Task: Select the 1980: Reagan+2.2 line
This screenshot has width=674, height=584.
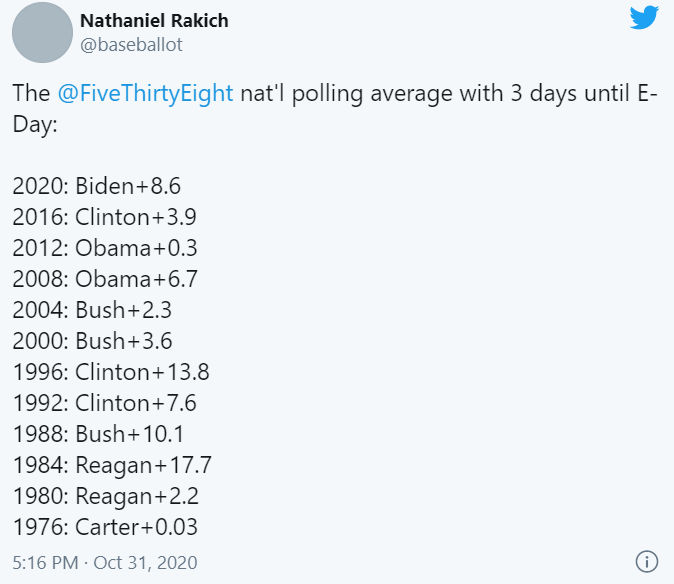Action: click(106, 496)
